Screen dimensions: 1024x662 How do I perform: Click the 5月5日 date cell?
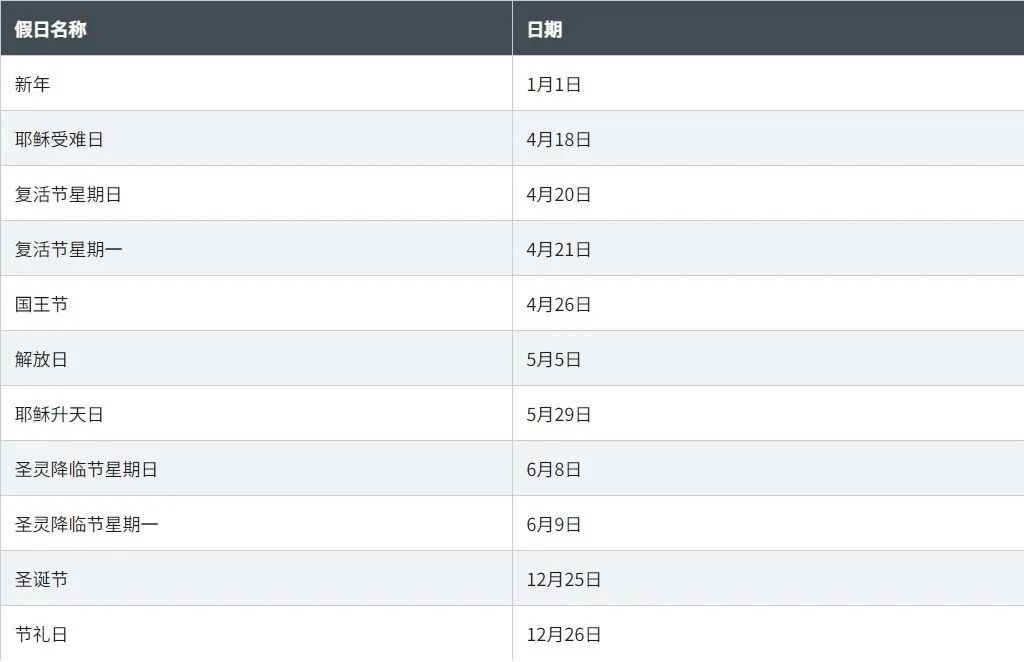pyautogui.click(x=554, y=359)
